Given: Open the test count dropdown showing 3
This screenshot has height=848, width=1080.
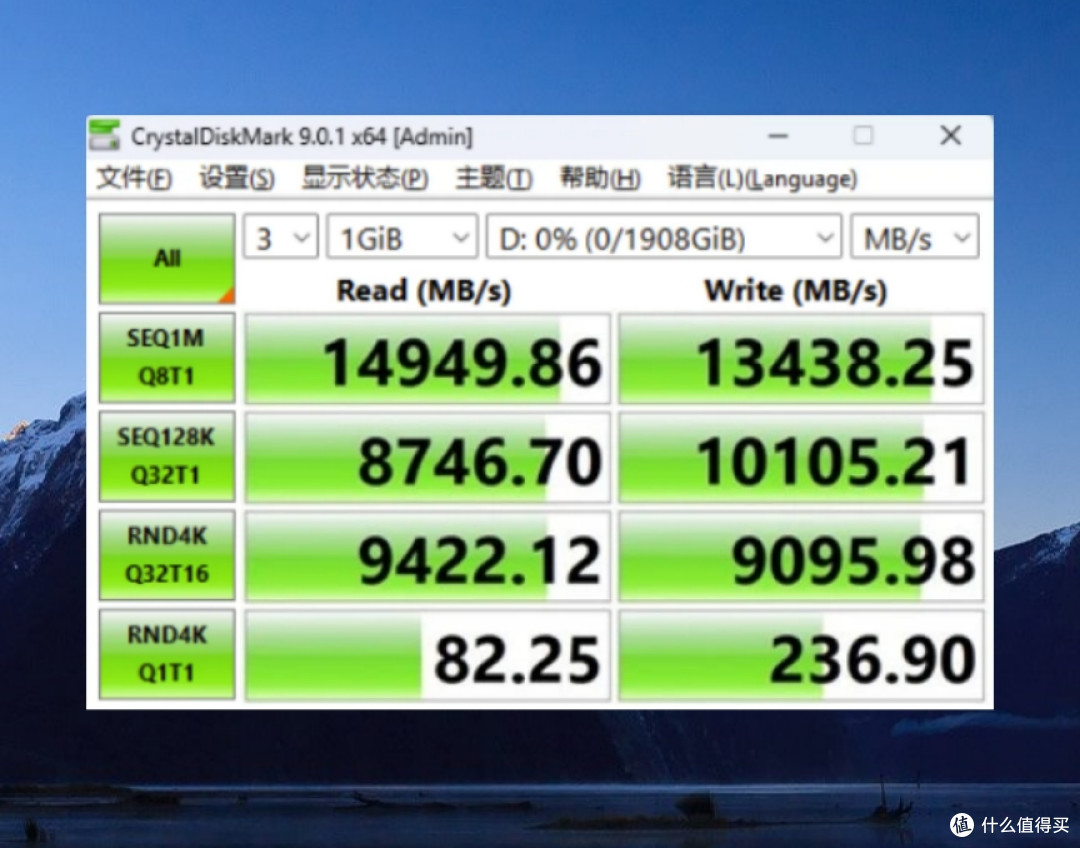Looking at the screenshot, I should (281, 237).
